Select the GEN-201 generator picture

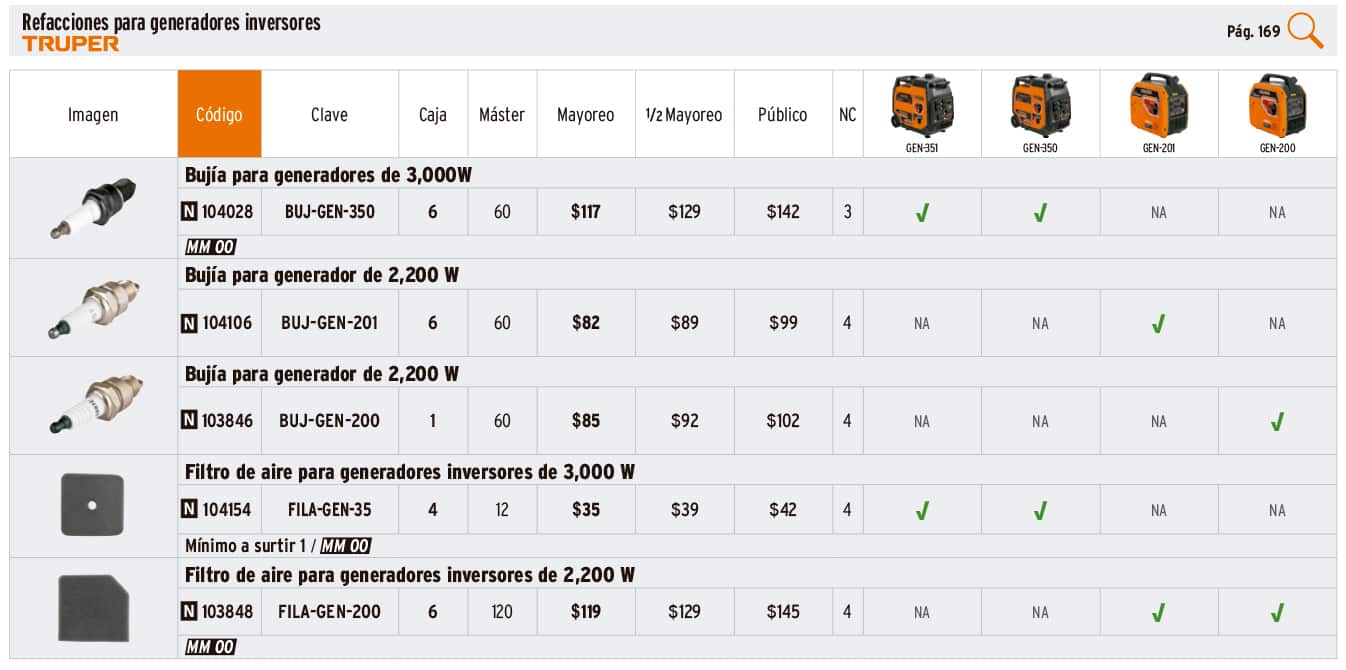tap(1158, 106)
